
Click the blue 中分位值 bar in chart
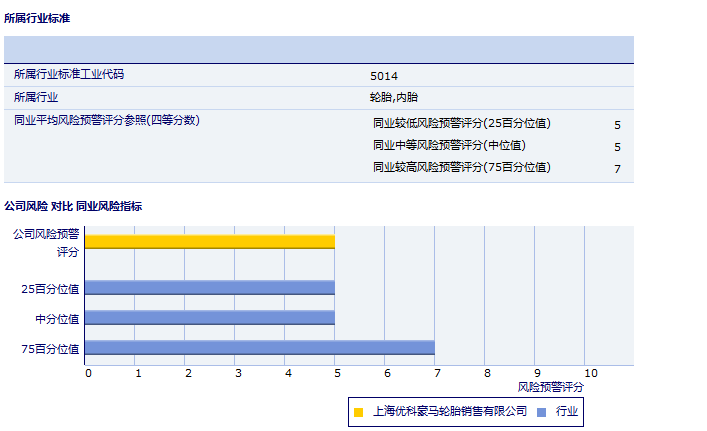[209, 318]
